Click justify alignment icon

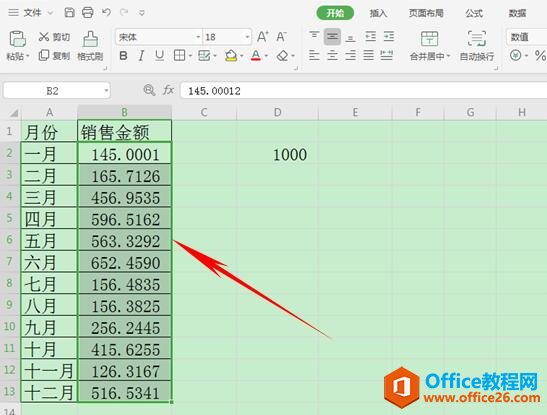point(369,55)
